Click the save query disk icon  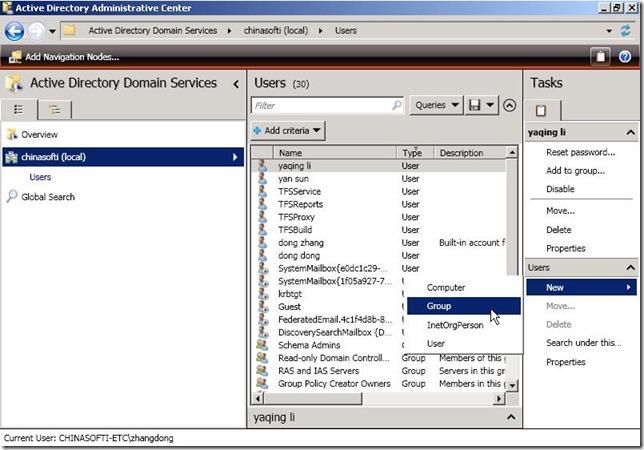pos(474,105)
